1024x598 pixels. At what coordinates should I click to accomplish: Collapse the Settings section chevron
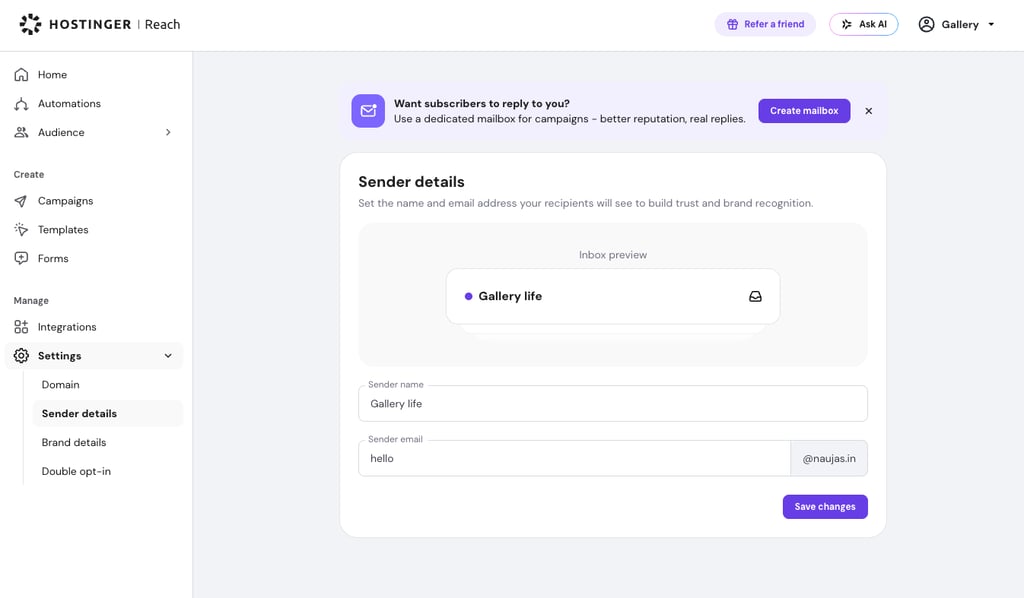click(x=168, y=356)
